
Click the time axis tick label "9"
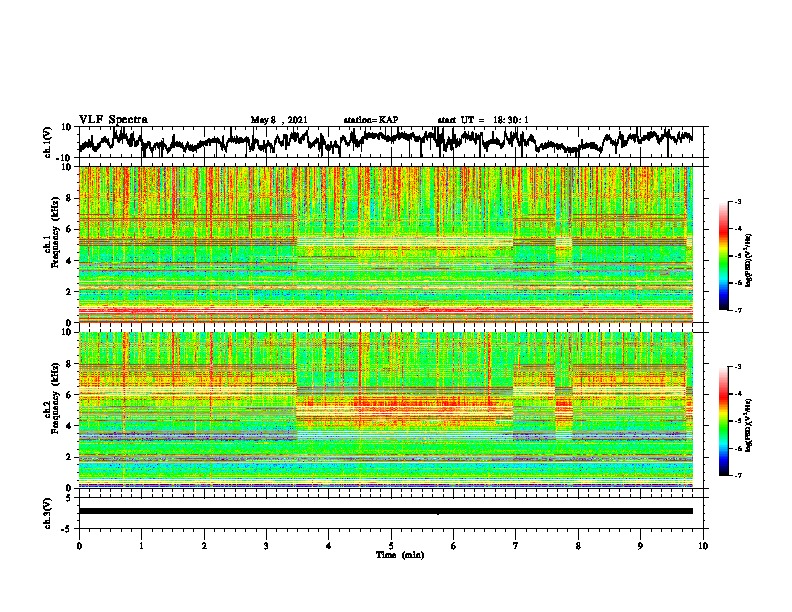click(x=640, y=546)
